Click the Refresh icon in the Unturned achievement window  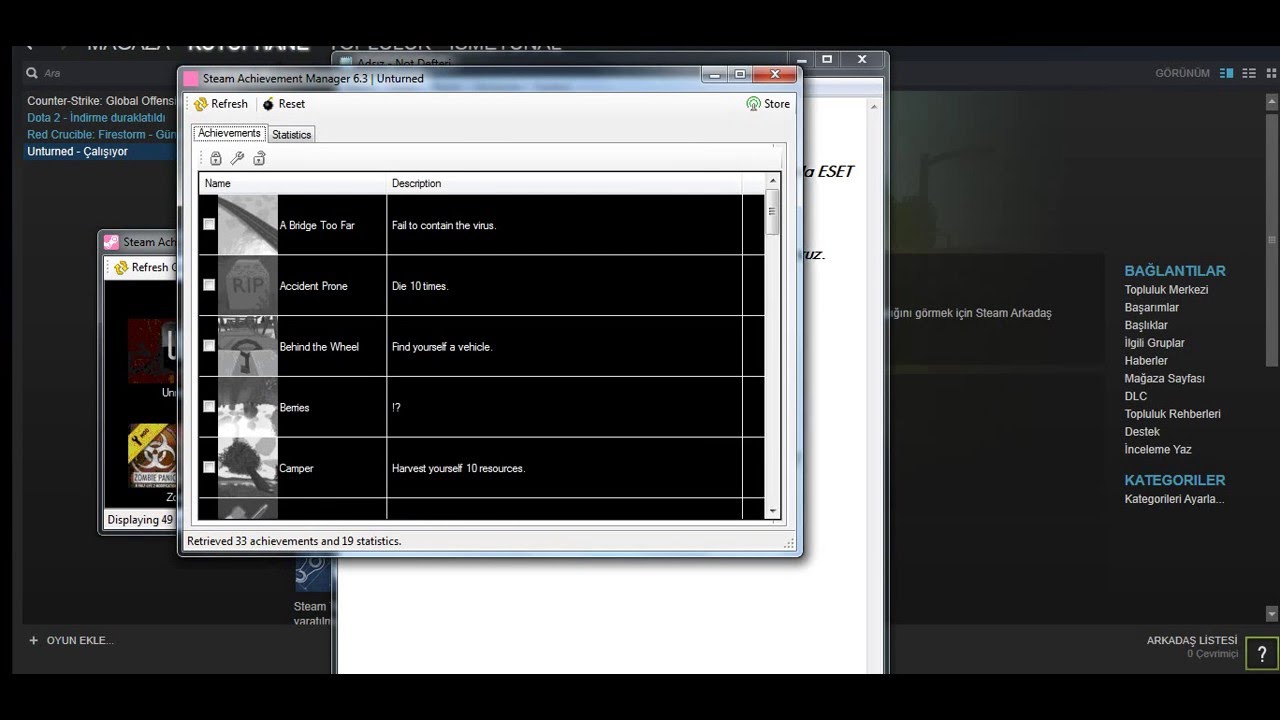pos(201,104)
